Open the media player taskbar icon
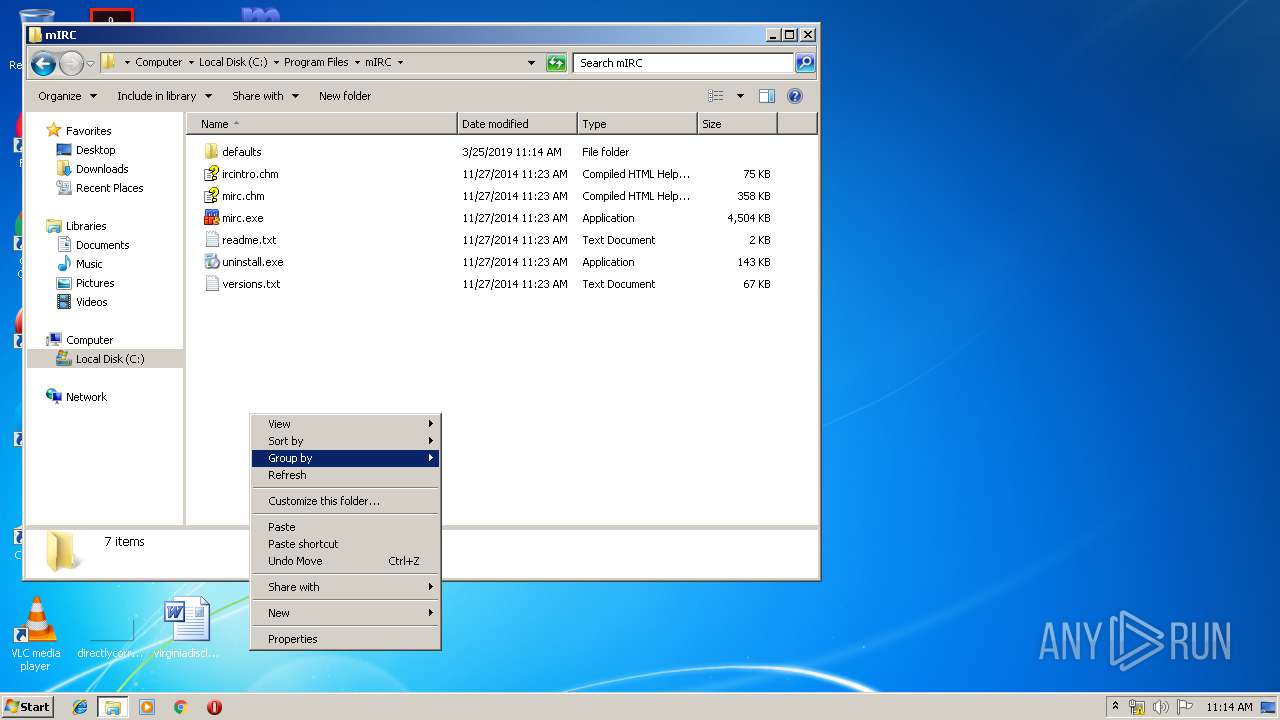The height and width of the screenshot is (720, 1280). pos(147,707)
